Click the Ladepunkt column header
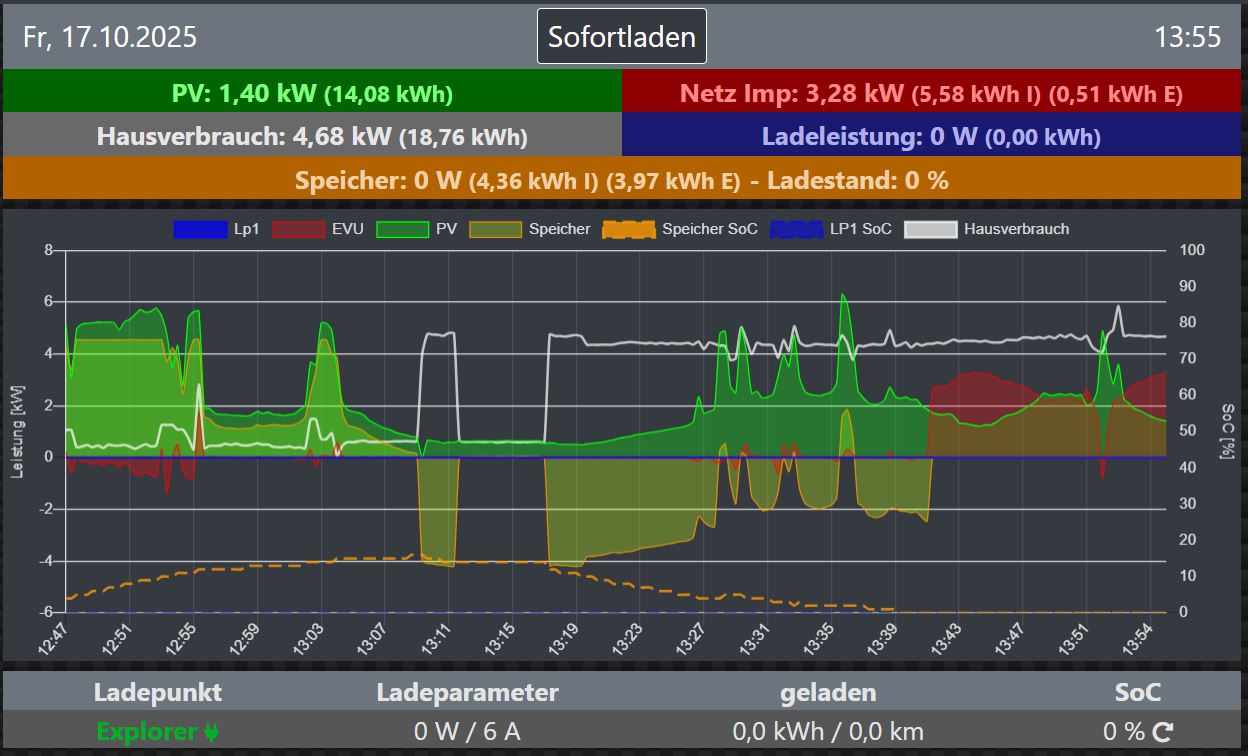This screenshot has width=1248, height=756. tap(158, 692)
